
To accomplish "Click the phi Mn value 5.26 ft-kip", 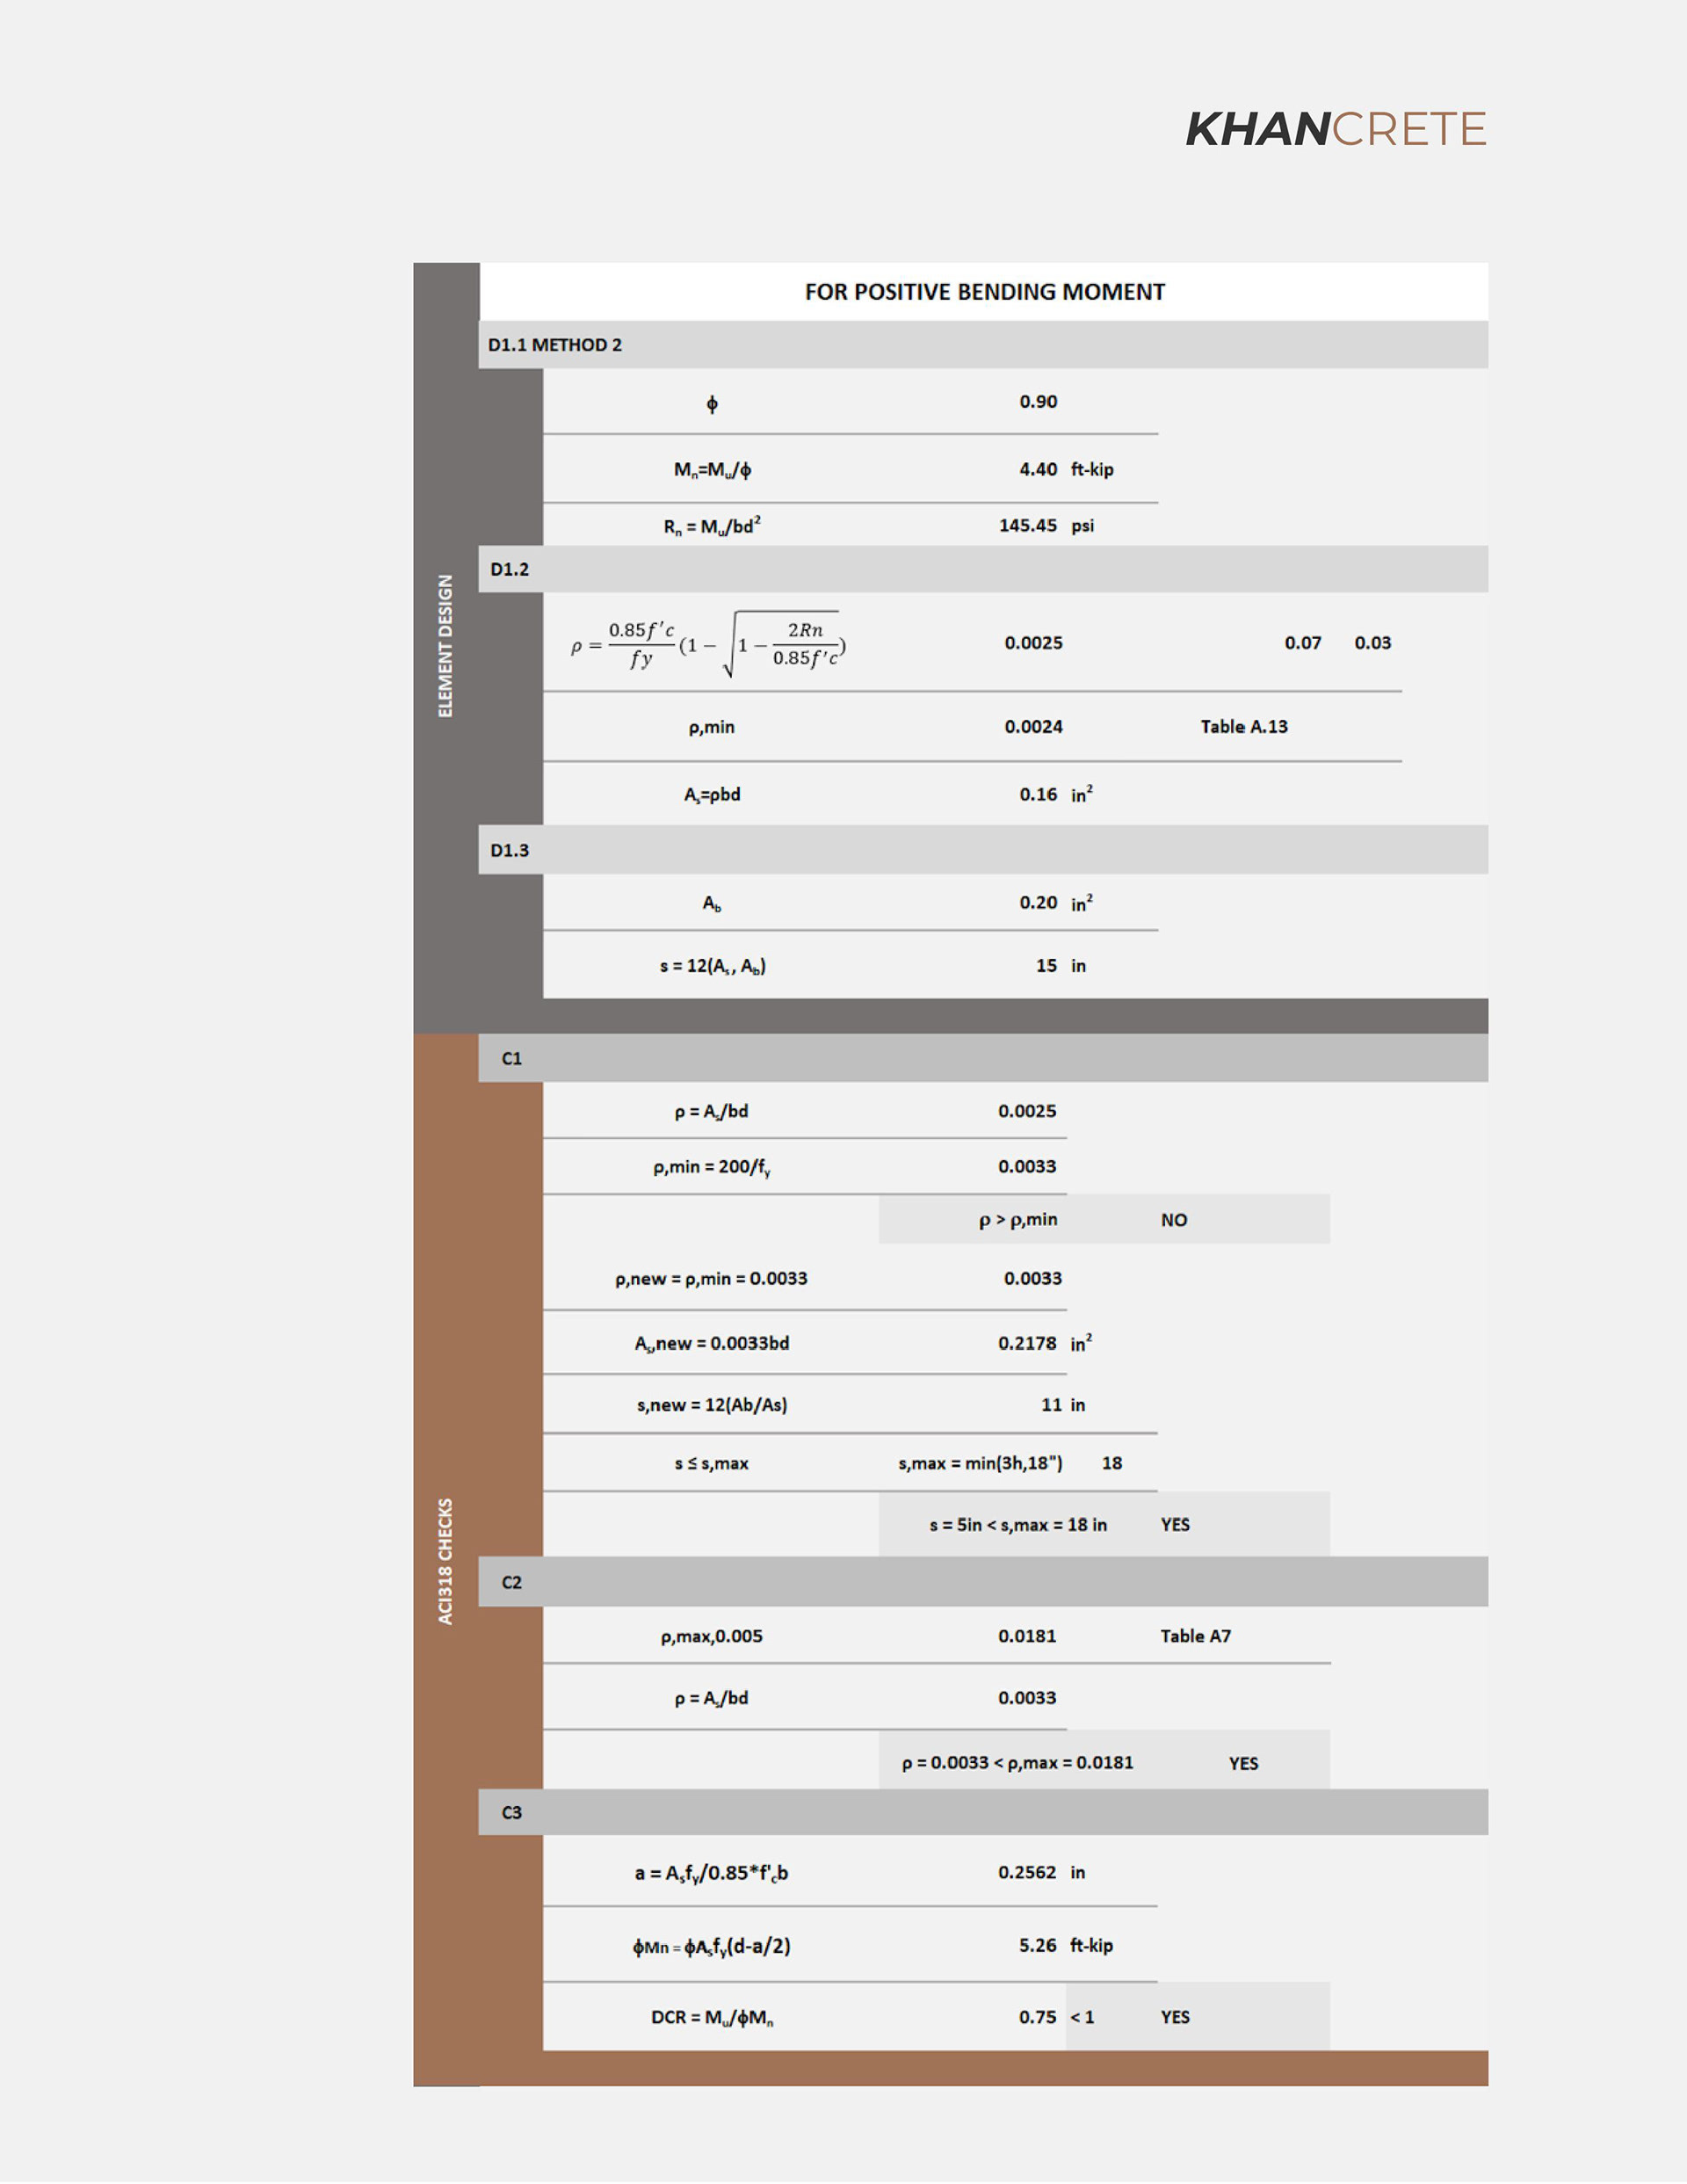I will [x=1038, y=1945].
